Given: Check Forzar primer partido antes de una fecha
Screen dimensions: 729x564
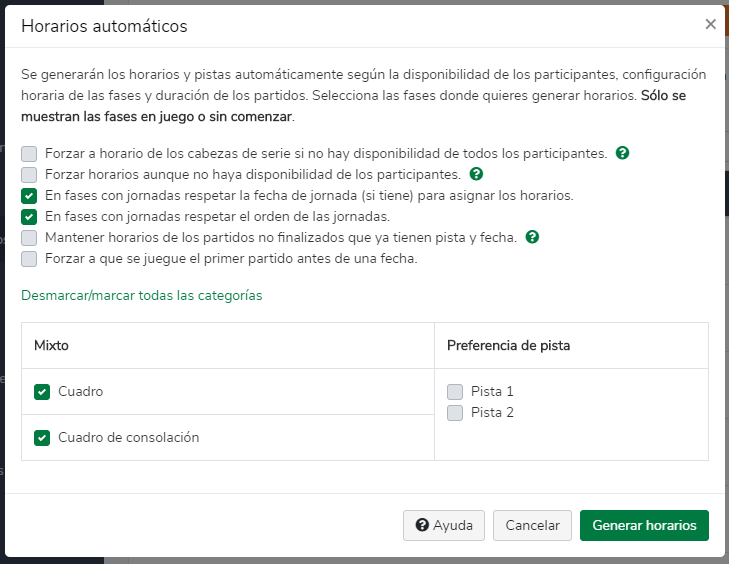Looking at the screenshot, I should point(29,259).
